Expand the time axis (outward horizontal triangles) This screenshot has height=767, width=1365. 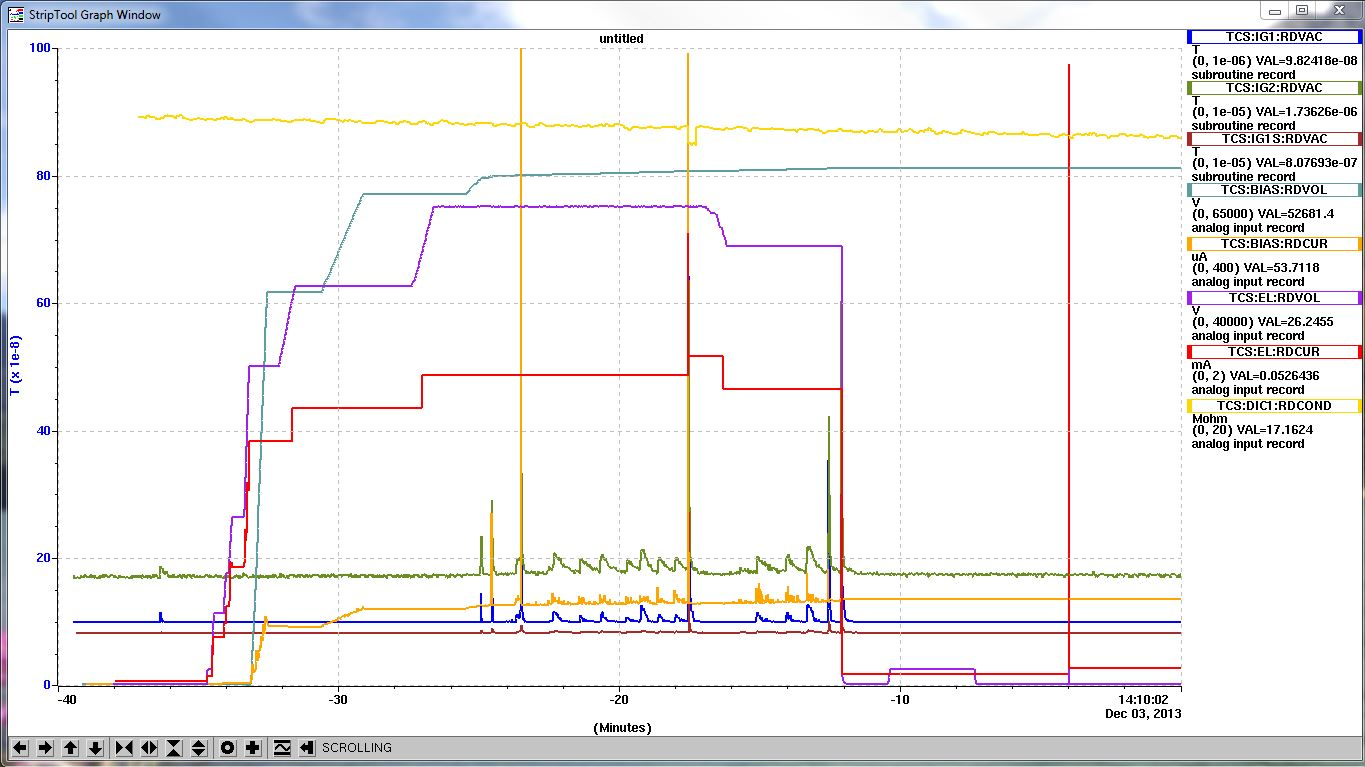pos(149,748)
